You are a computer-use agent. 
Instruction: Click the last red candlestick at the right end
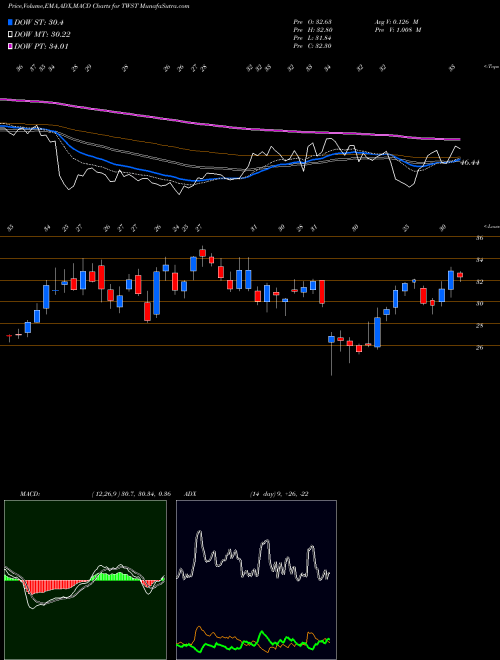click(460, 275)
